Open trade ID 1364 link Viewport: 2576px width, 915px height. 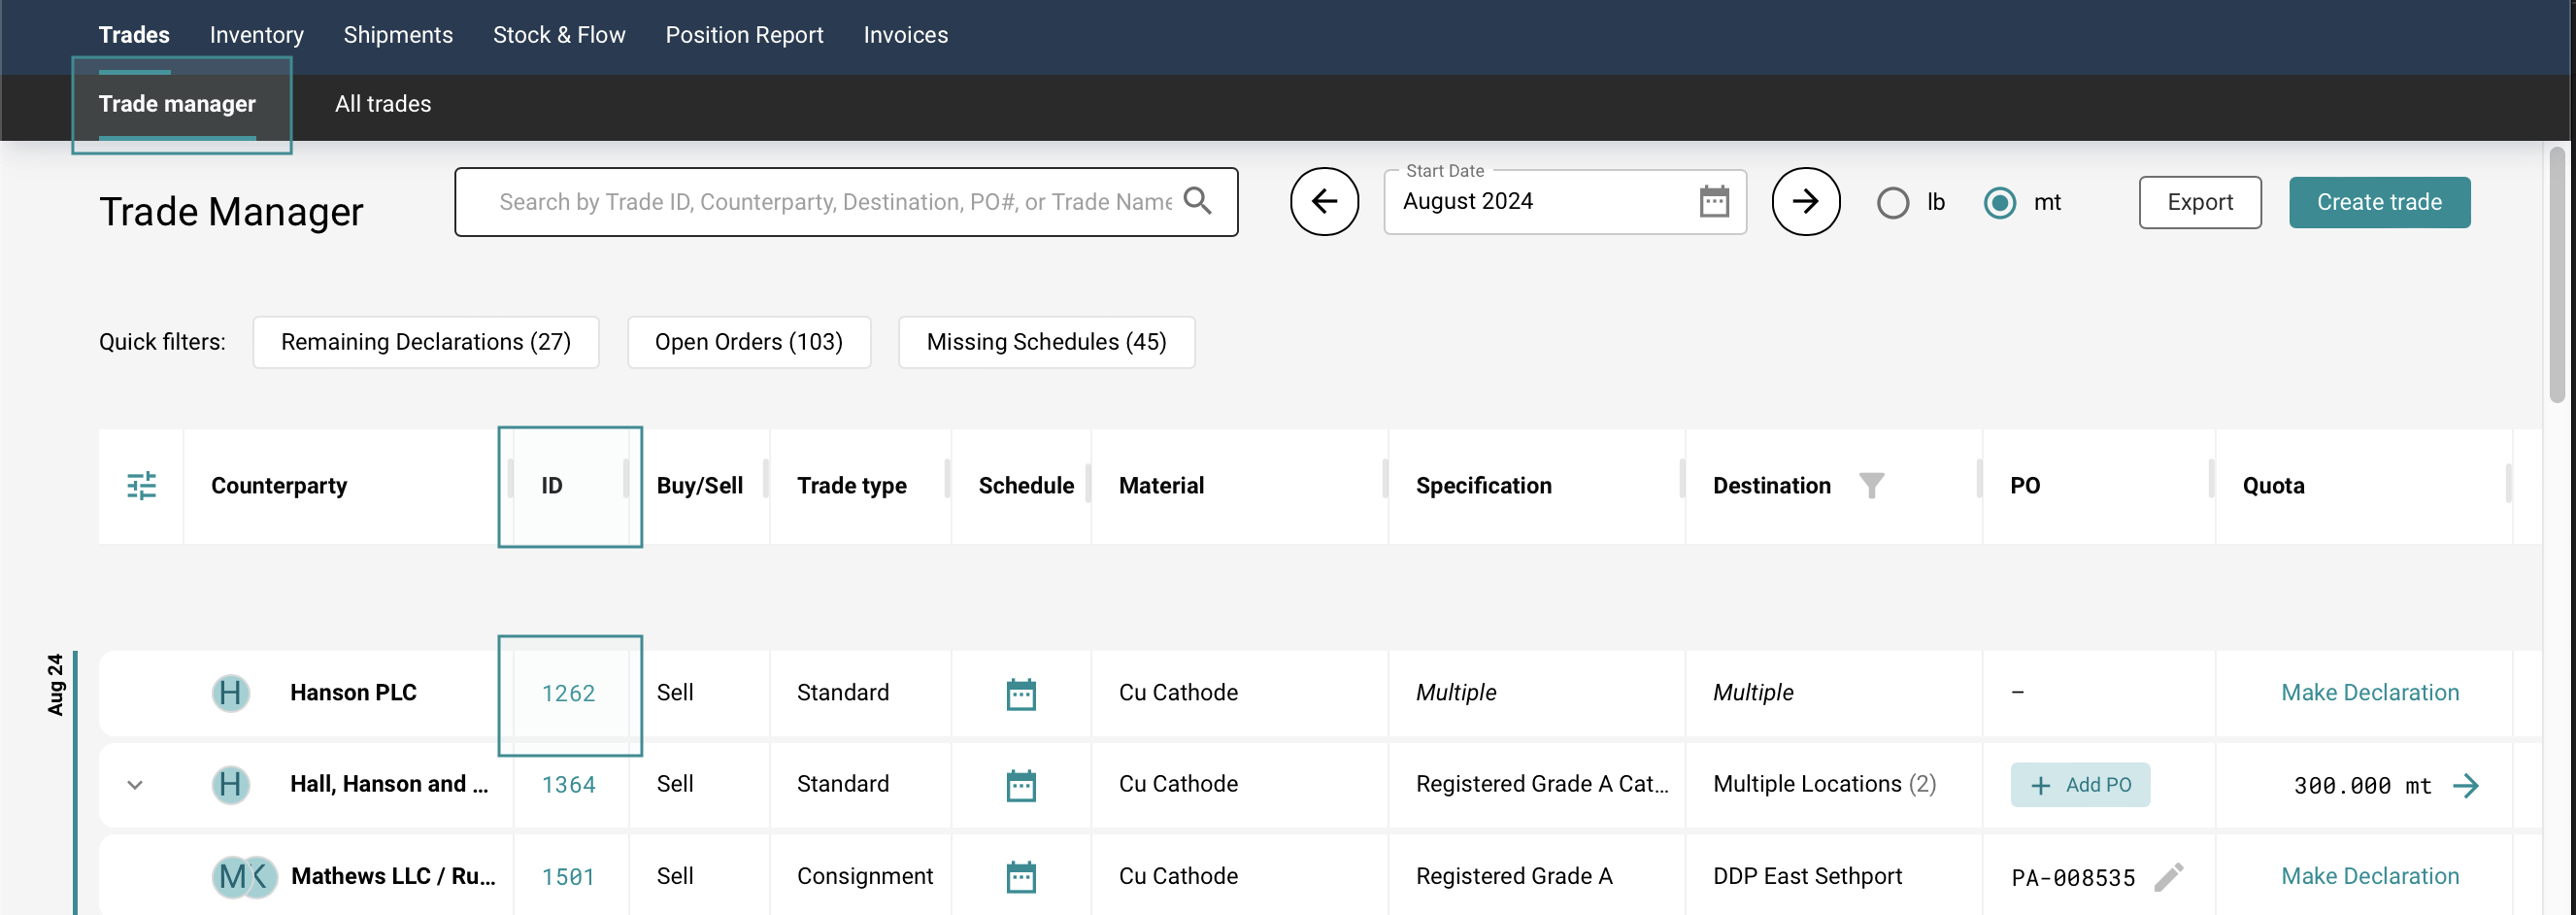(568, 785)
